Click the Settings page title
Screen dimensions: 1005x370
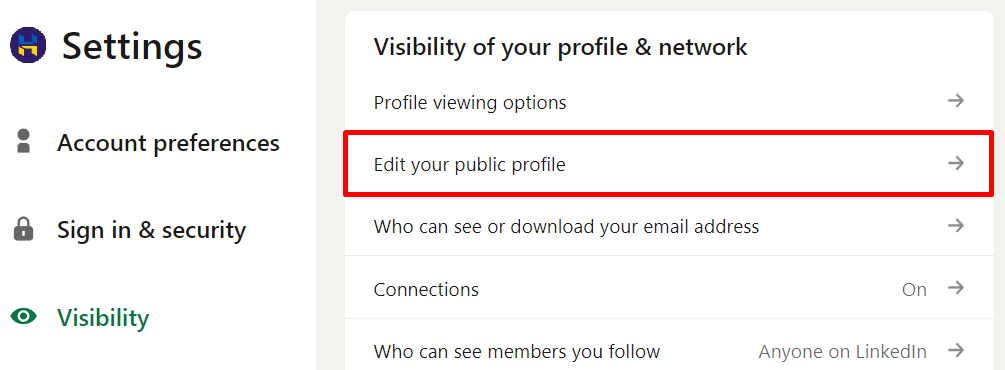[x=132, y=46]
